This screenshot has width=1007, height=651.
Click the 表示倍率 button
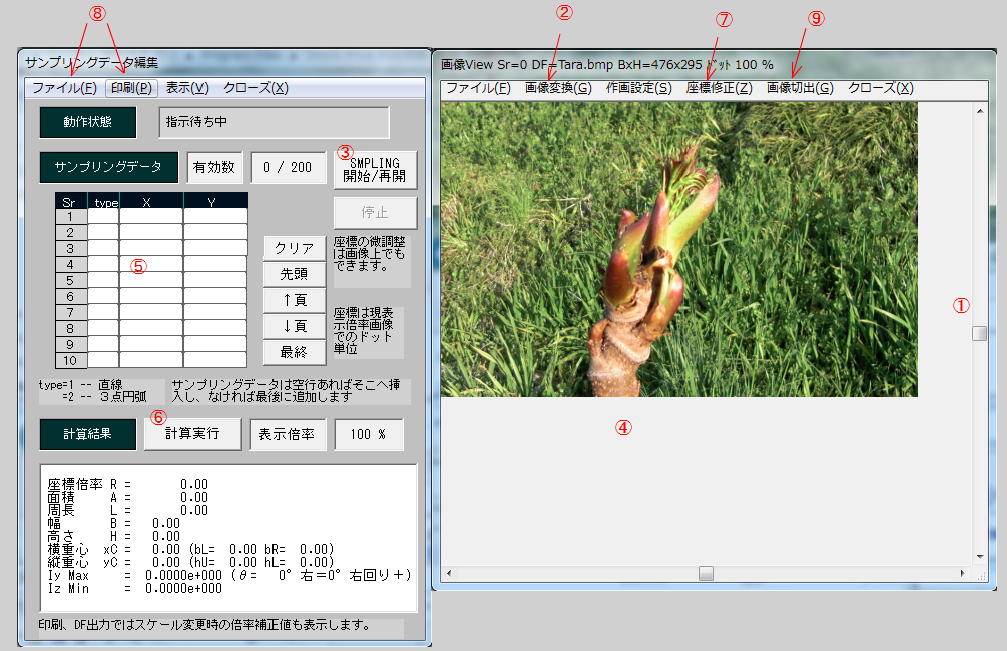(288, 435)
